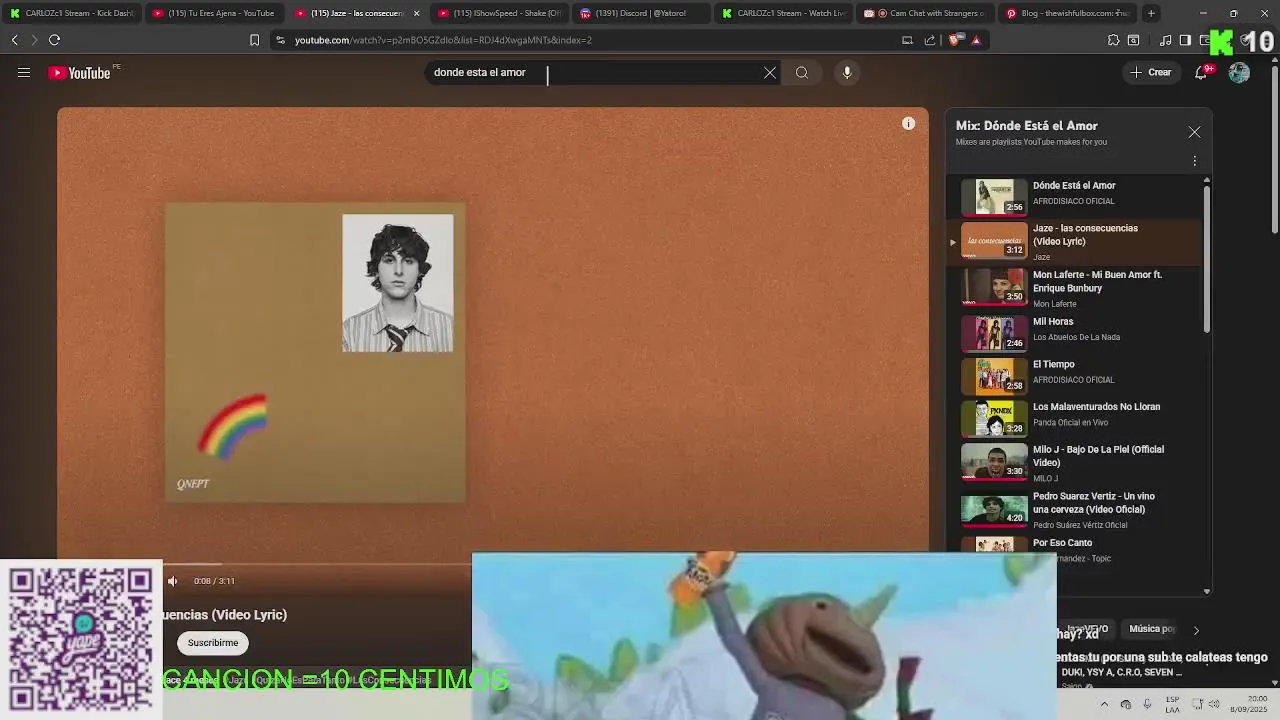Bookmark this page with the bookmark icon
This screenshot has width=1280, height=720.
[254, 40]
